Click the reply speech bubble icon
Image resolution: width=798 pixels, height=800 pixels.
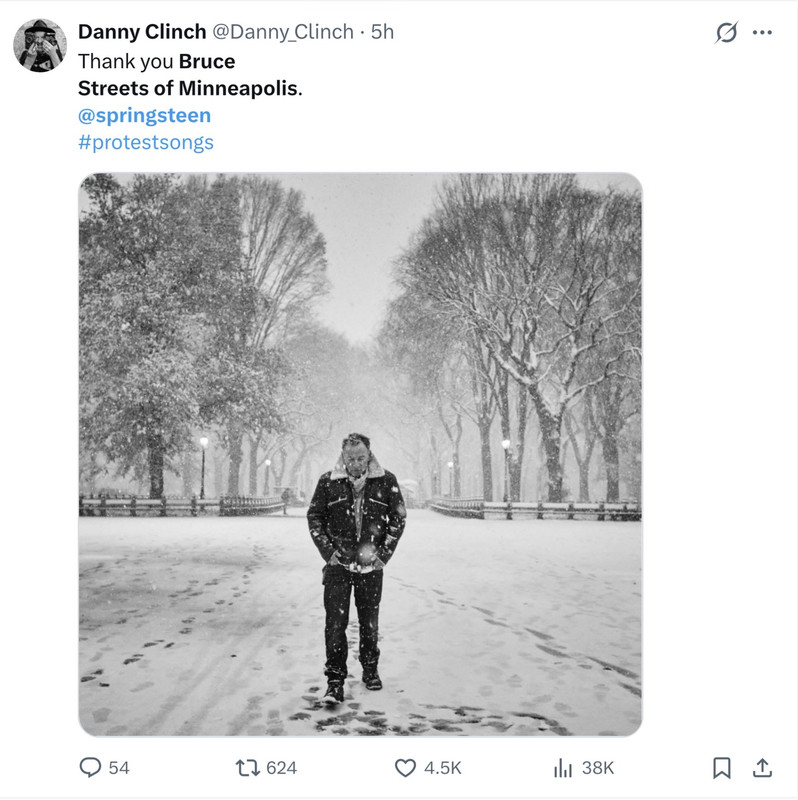click(x=90, y=767)
